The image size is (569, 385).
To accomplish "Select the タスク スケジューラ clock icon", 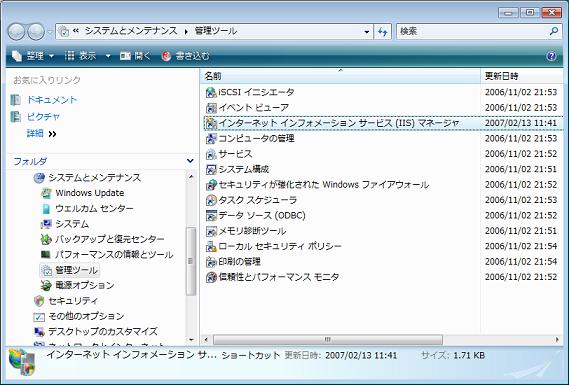I will 211,200.
